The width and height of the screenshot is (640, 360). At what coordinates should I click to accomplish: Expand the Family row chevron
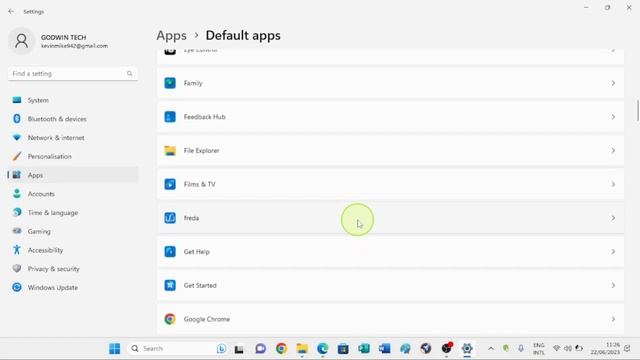tap(613, 83)
